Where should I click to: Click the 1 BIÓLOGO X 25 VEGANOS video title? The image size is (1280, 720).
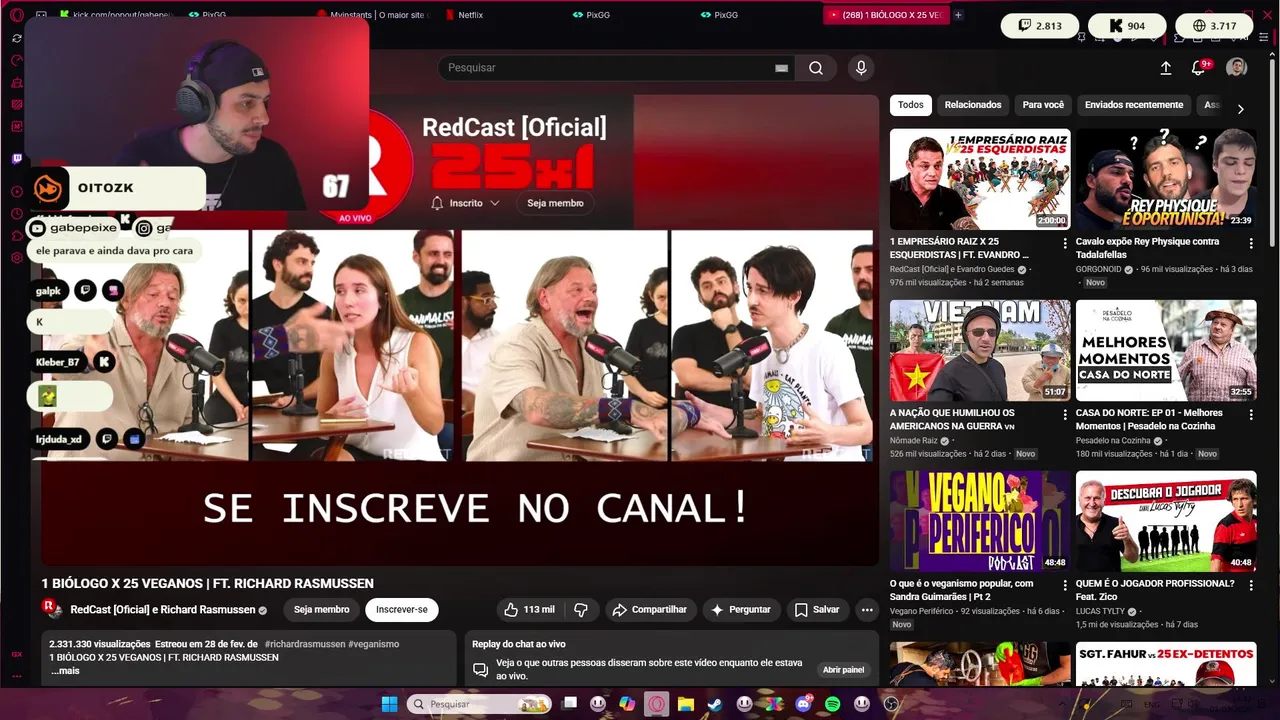(x=207, y=583)
